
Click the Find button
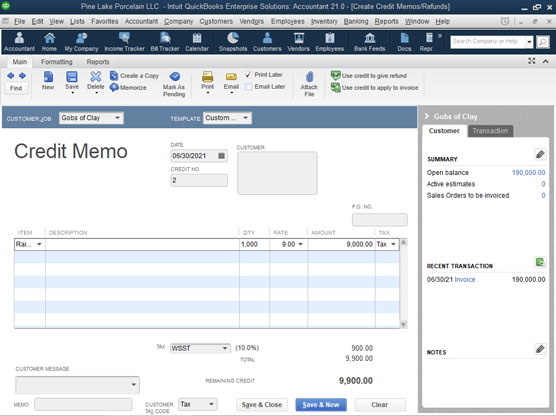point(16,88)
